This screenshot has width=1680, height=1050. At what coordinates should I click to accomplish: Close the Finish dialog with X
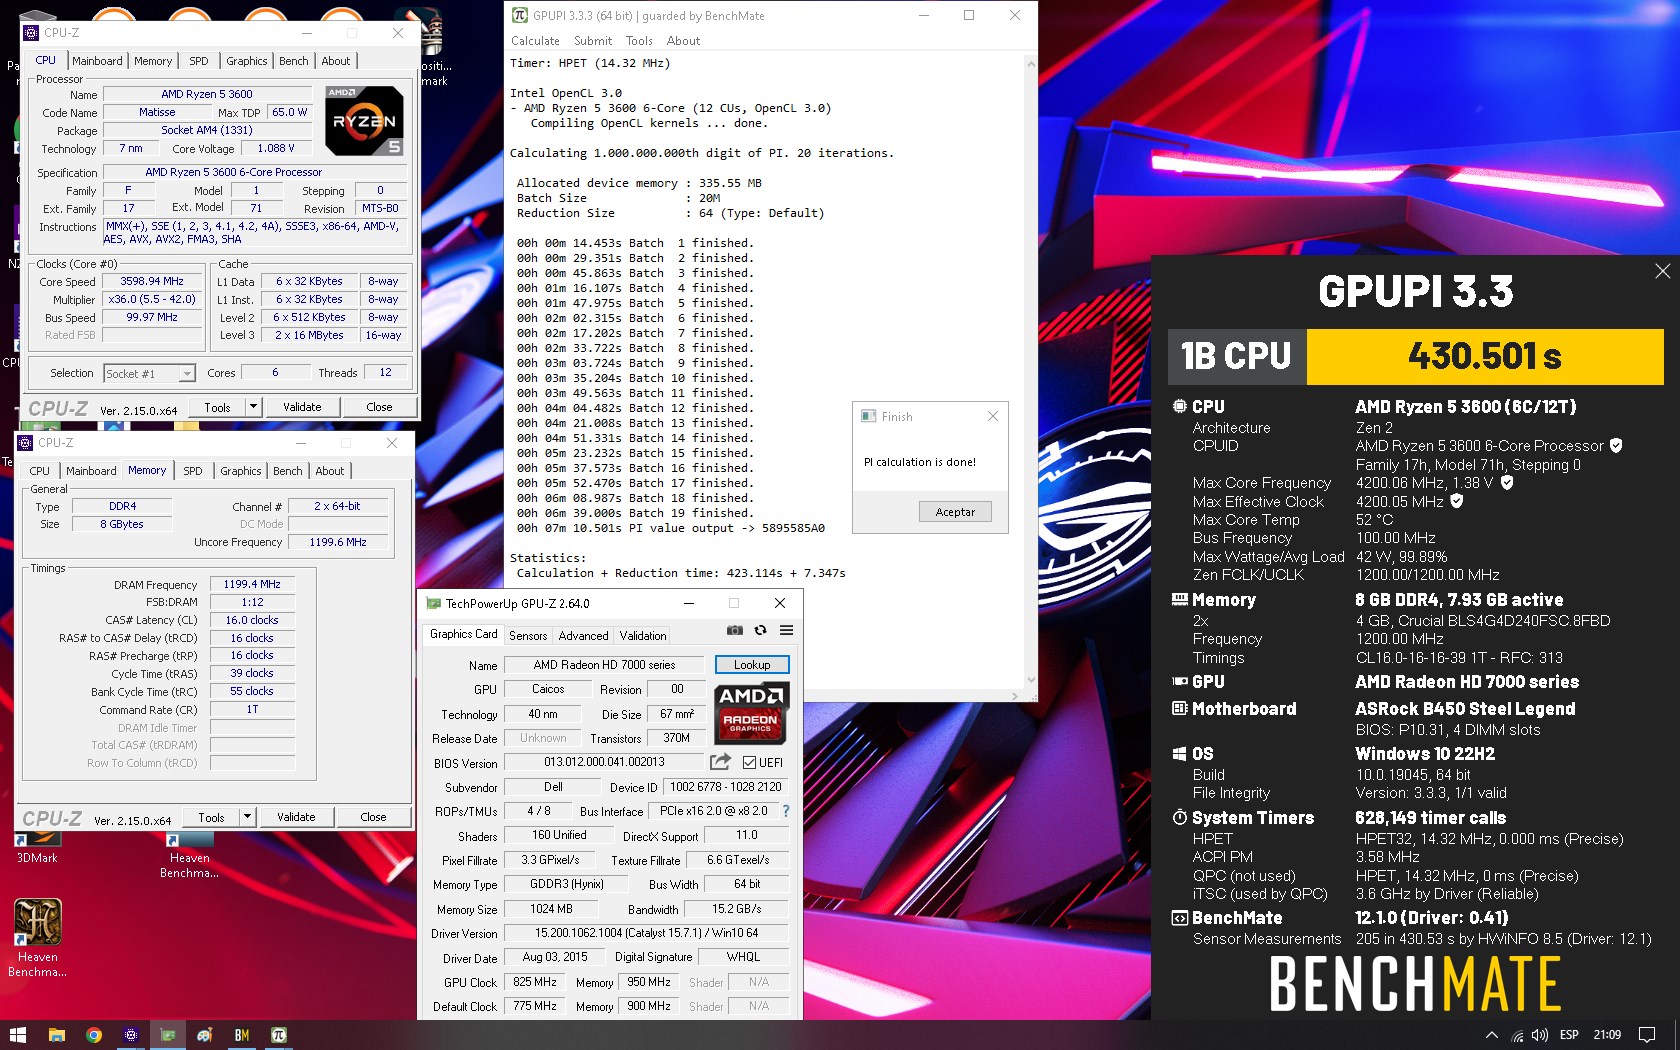point(993,416)
